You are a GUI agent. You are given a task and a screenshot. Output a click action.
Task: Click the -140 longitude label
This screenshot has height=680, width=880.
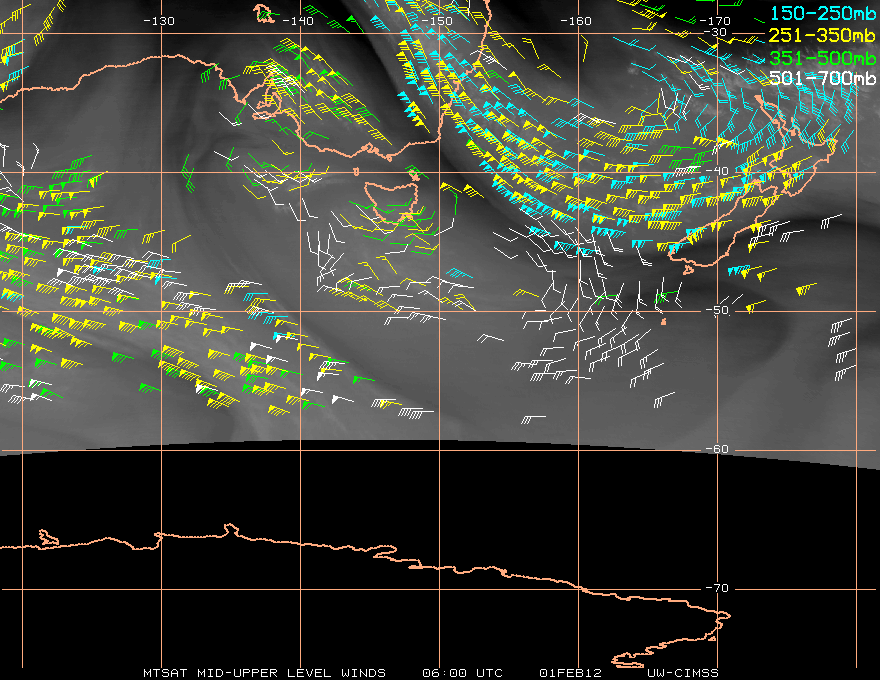pos(297,21)
